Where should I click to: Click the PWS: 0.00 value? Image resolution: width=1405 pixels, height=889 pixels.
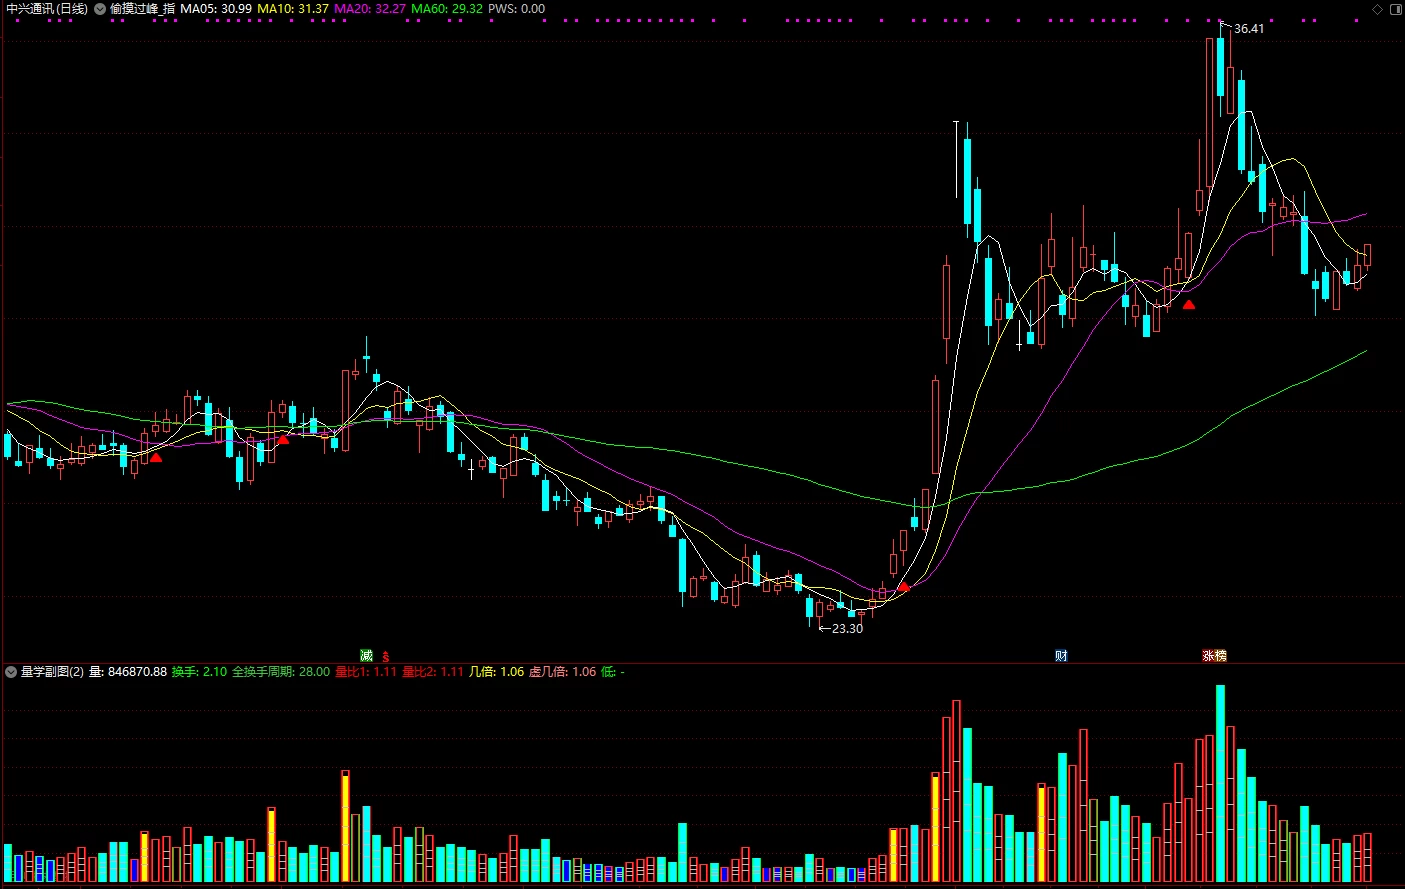(517, 9)
